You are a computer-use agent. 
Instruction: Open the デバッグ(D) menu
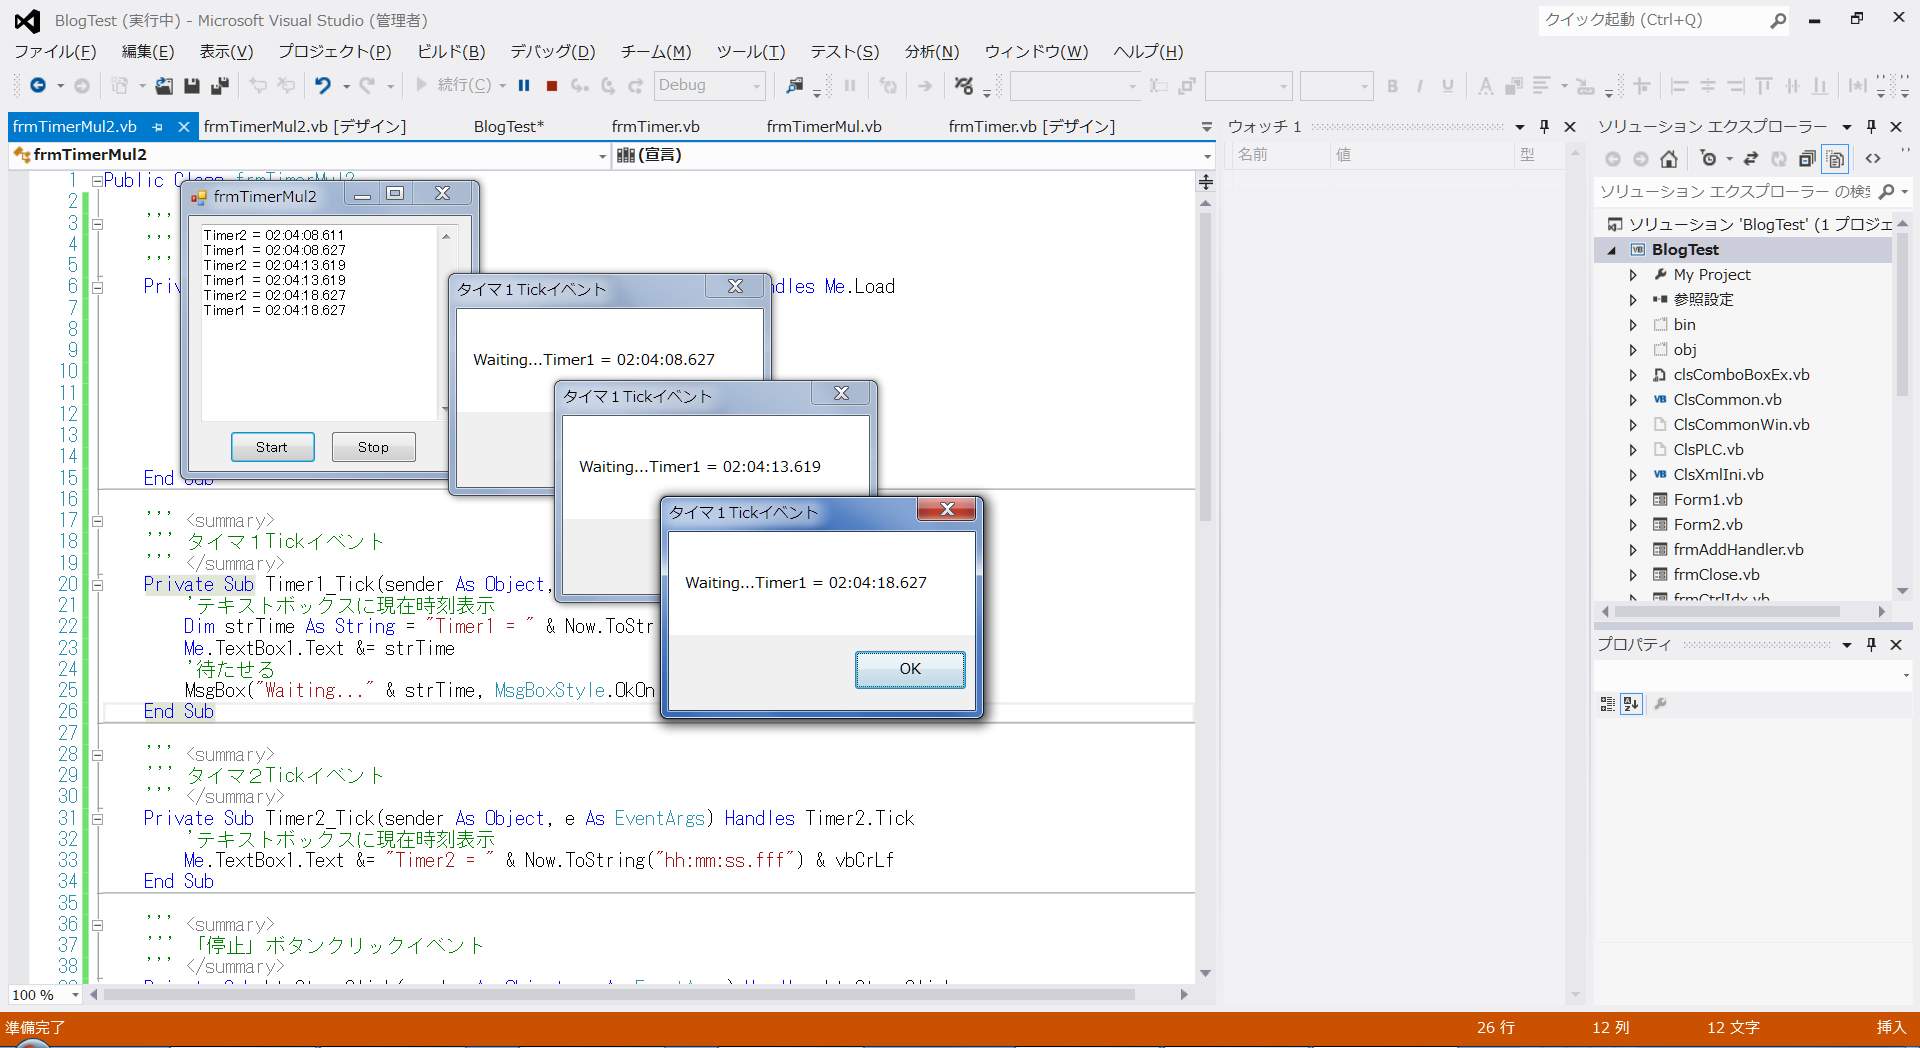552,52
